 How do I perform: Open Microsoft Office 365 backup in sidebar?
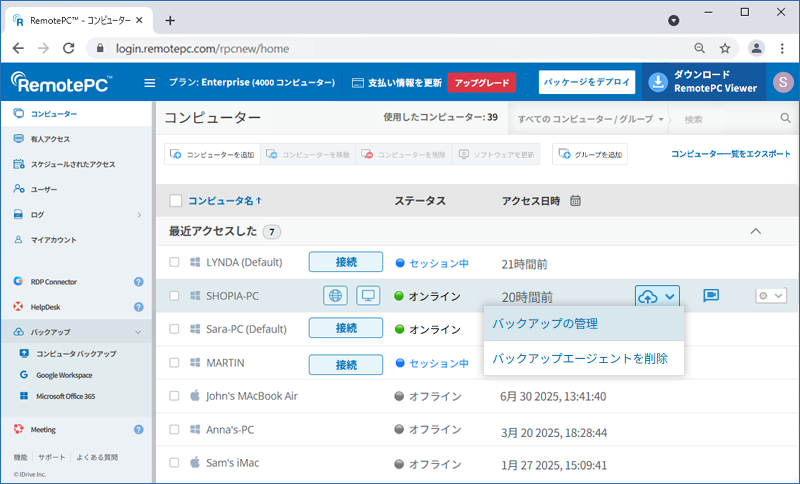65,396
